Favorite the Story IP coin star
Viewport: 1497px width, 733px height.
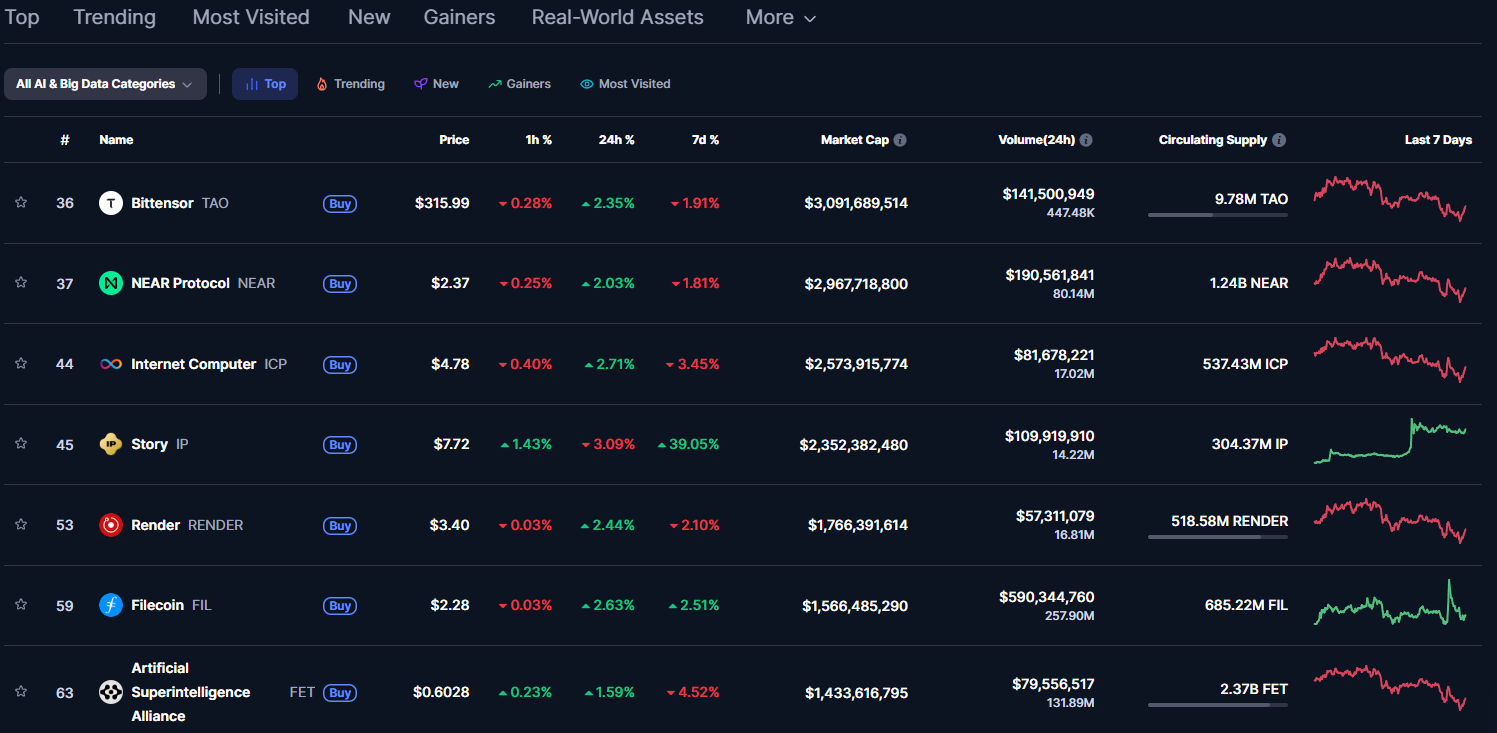[x=21, y=444]
